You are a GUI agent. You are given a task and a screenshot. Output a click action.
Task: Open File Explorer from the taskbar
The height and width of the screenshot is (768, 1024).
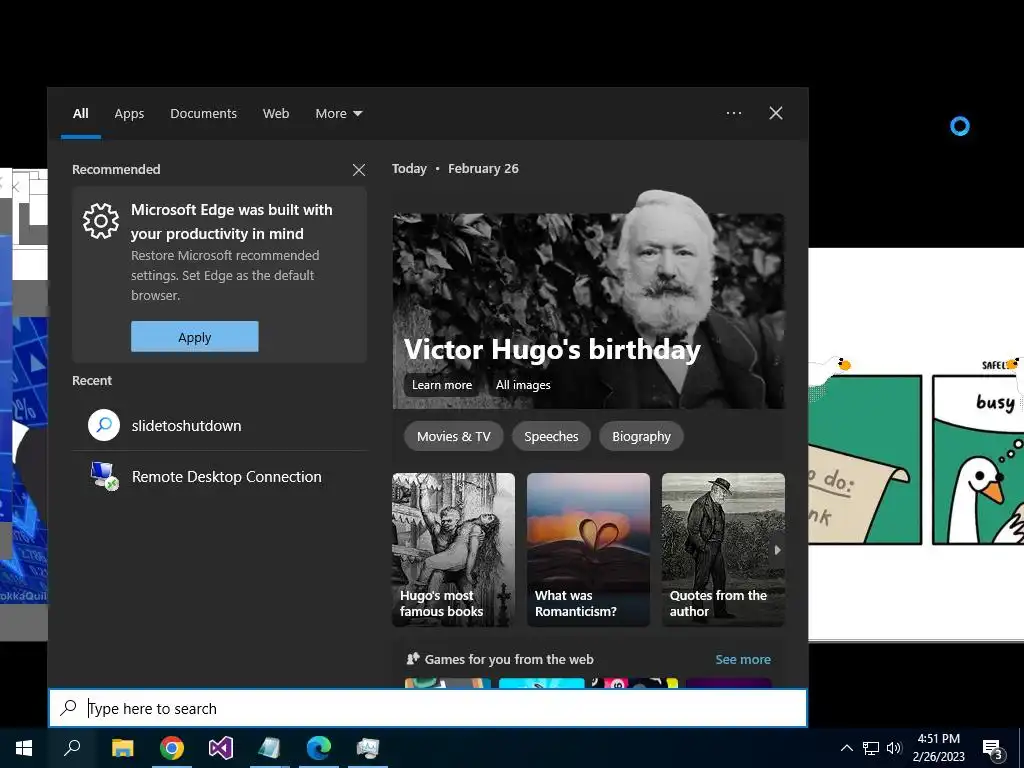(123, 748)
